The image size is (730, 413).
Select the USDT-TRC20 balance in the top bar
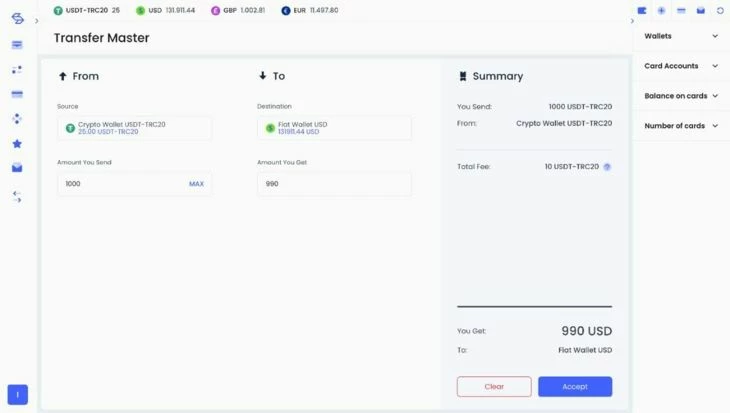point(87,10)
